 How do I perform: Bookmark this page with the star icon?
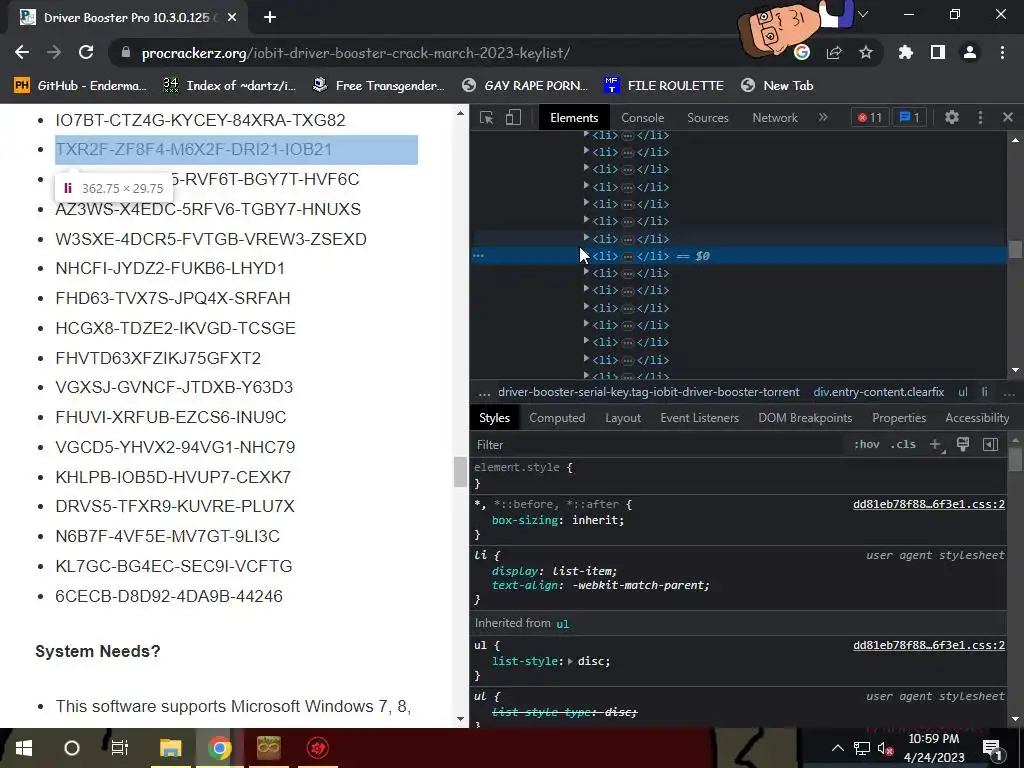pos(866,52)
